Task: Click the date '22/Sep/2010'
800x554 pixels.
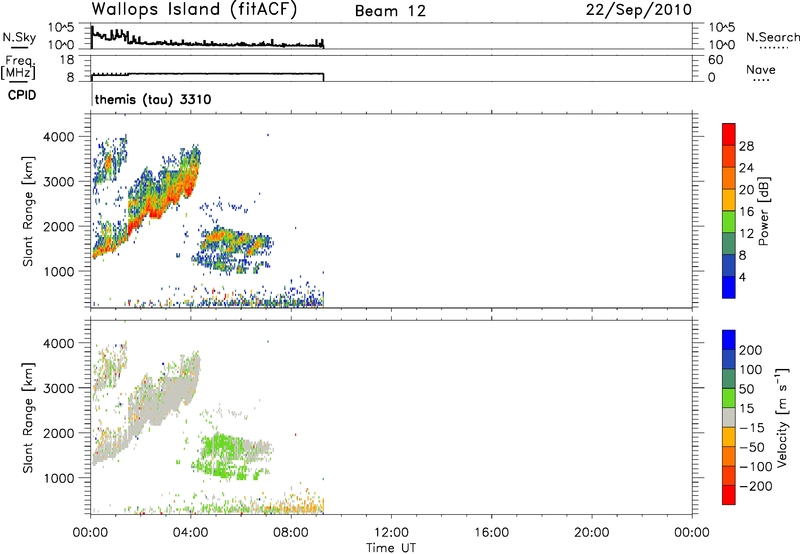Action: click(639, 9)
